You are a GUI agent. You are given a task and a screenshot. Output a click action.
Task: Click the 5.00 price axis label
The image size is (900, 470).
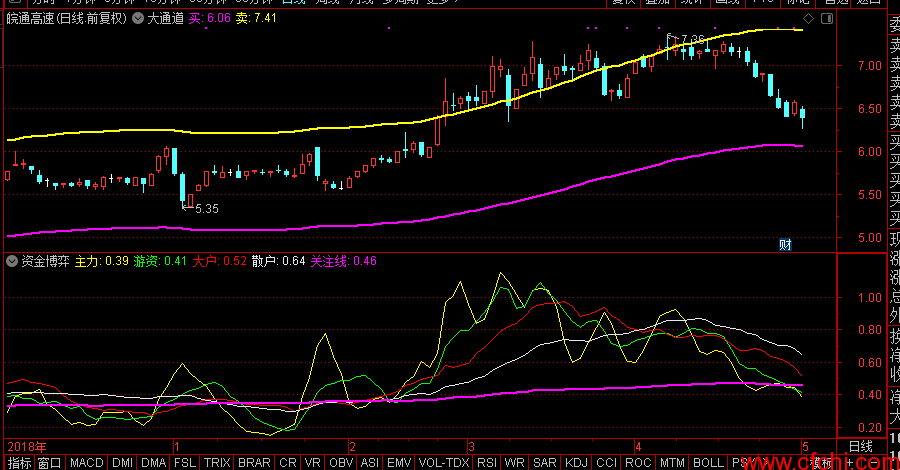870,238
